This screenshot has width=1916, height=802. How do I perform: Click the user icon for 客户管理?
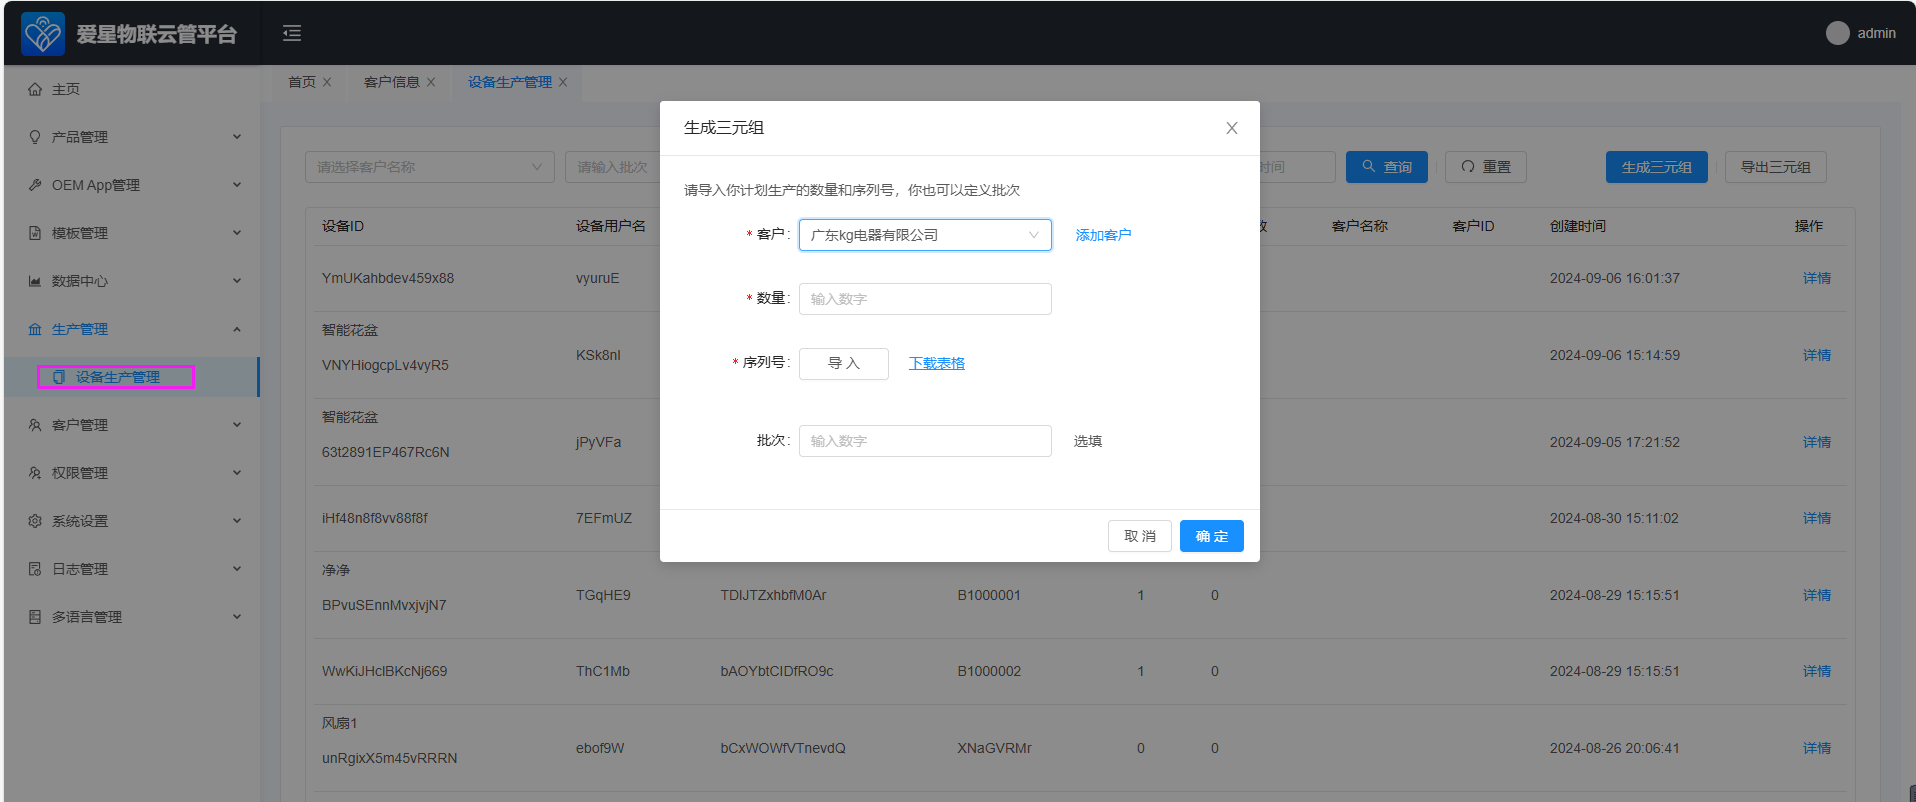pyautogui.click(x=35, y=425)
